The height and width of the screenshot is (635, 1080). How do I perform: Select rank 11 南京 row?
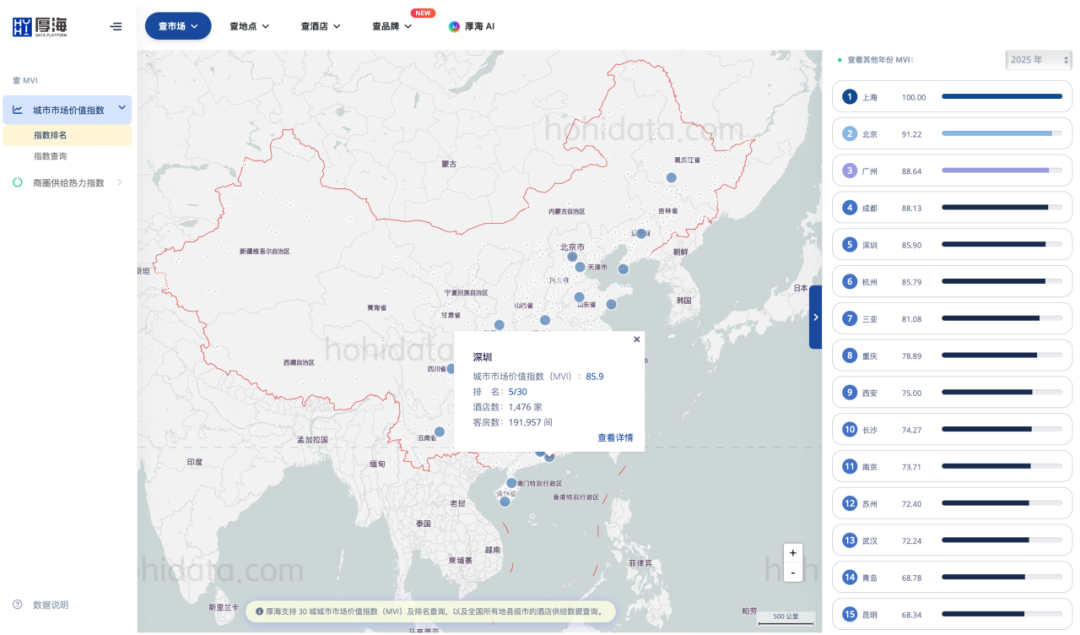(952, 467)
